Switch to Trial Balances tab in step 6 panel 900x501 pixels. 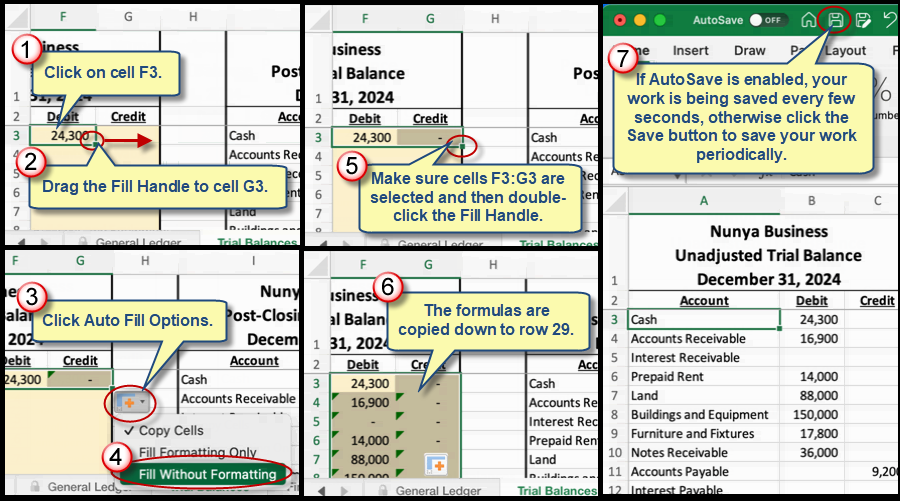557,491
